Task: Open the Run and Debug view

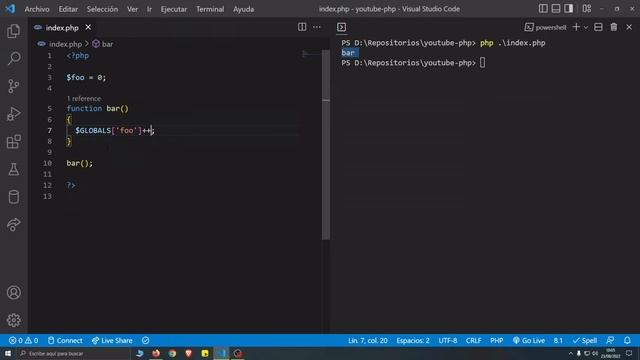Action: tap(13, 114)
